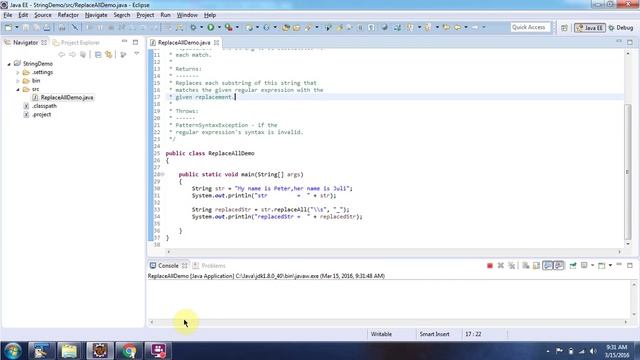640x360 pixels.
Task: Switch to the Problems tab
Action: (209, 266)
